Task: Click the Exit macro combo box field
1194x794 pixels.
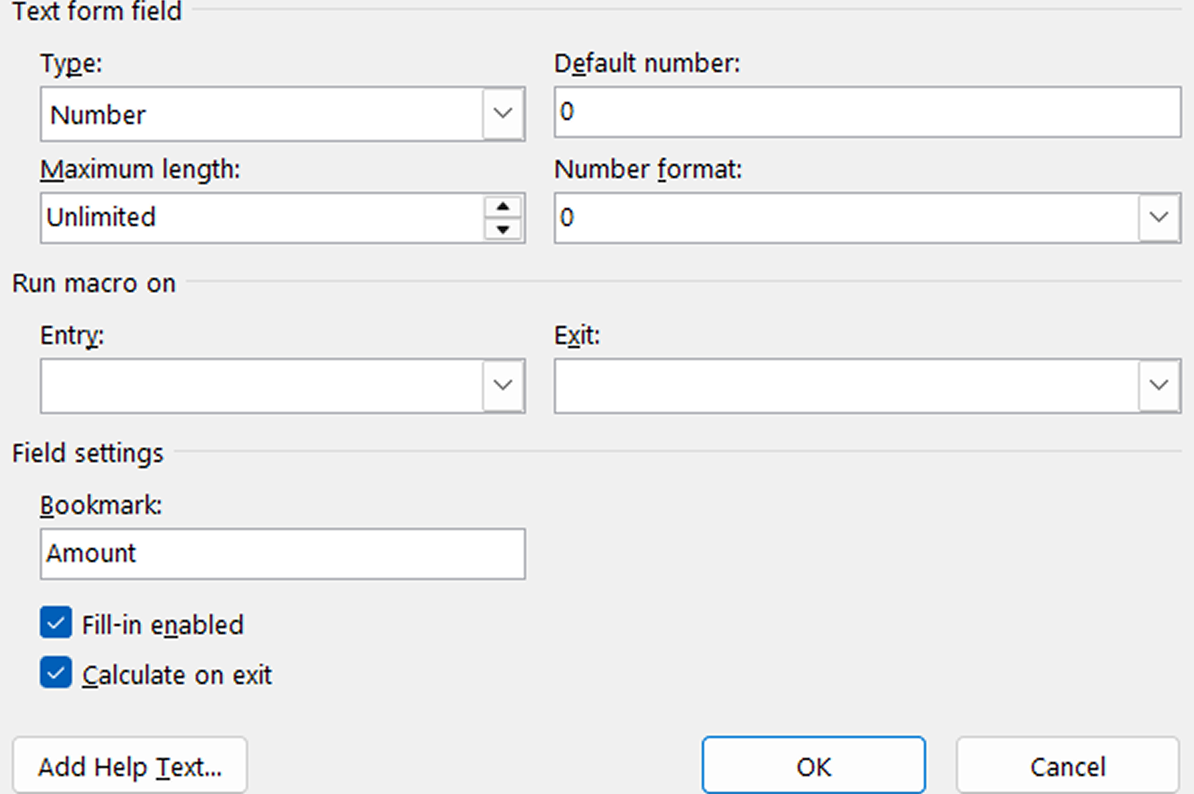Action: [x=846, y=385]
